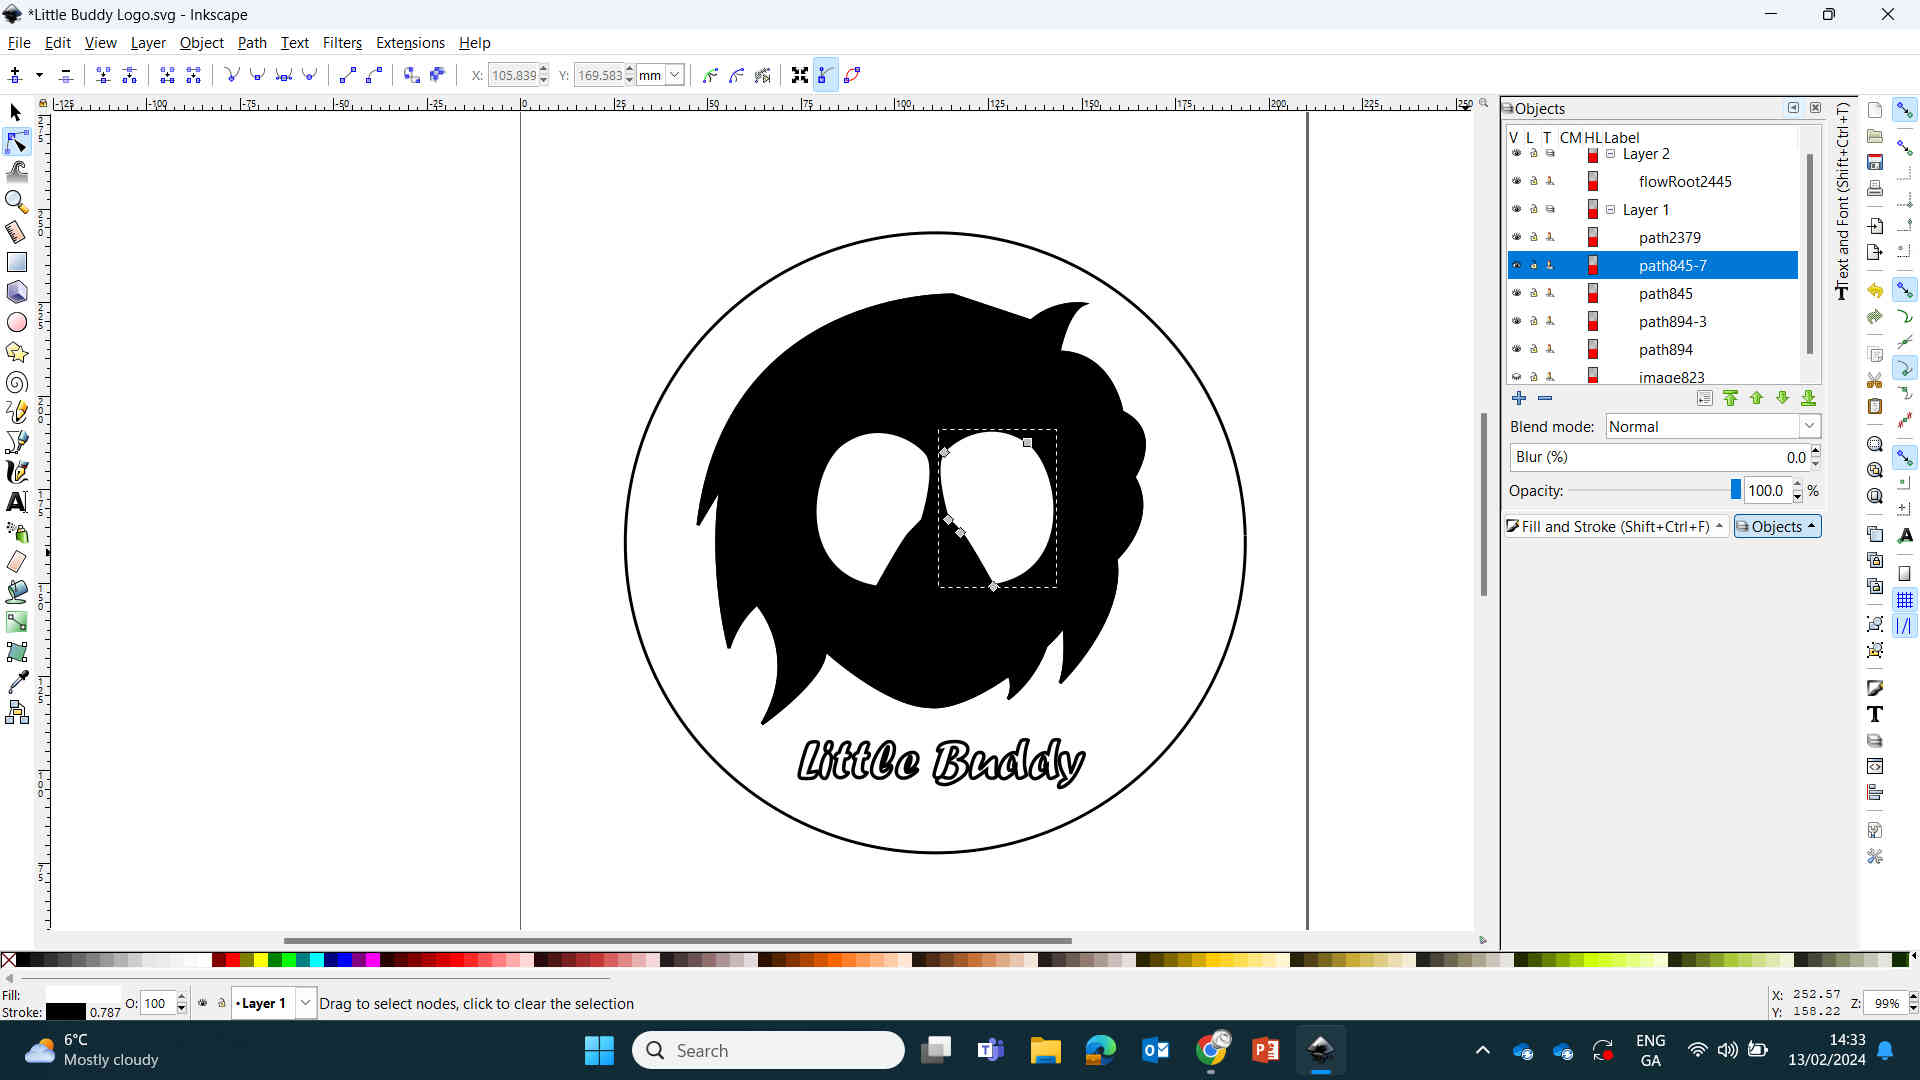Toggle visibility of flowRoot2445
Viewport: 1920px width, 1080px height.
(x=1516, y=181)
